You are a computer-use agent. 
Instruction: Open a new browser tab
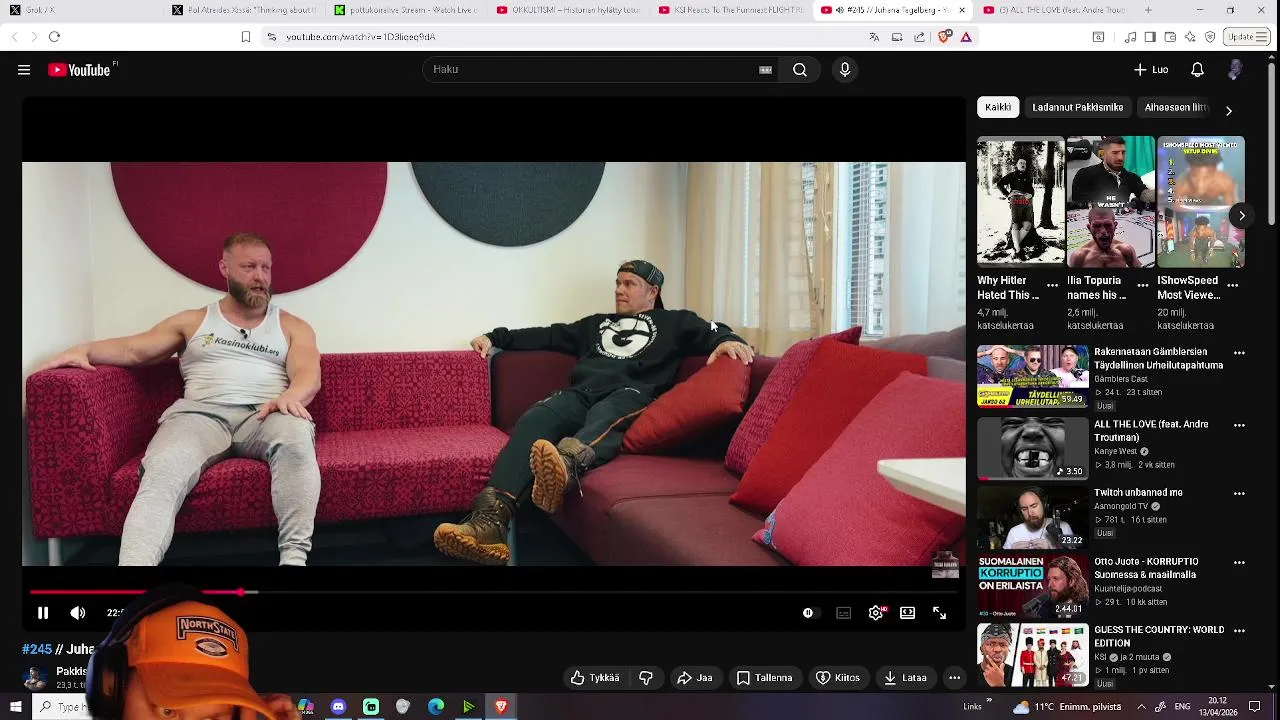(x=1148, y=10)
